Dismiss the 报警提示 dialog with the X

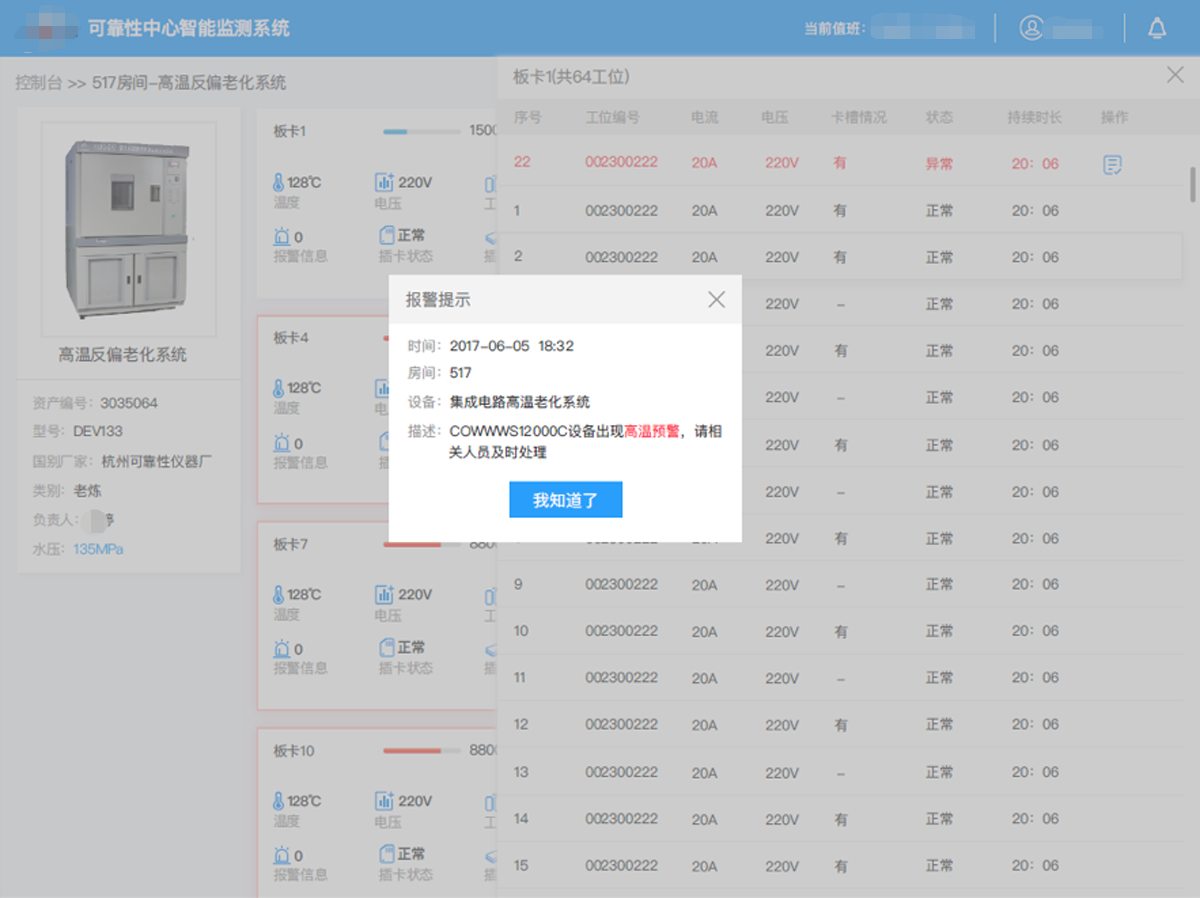(x=716, y=299)
